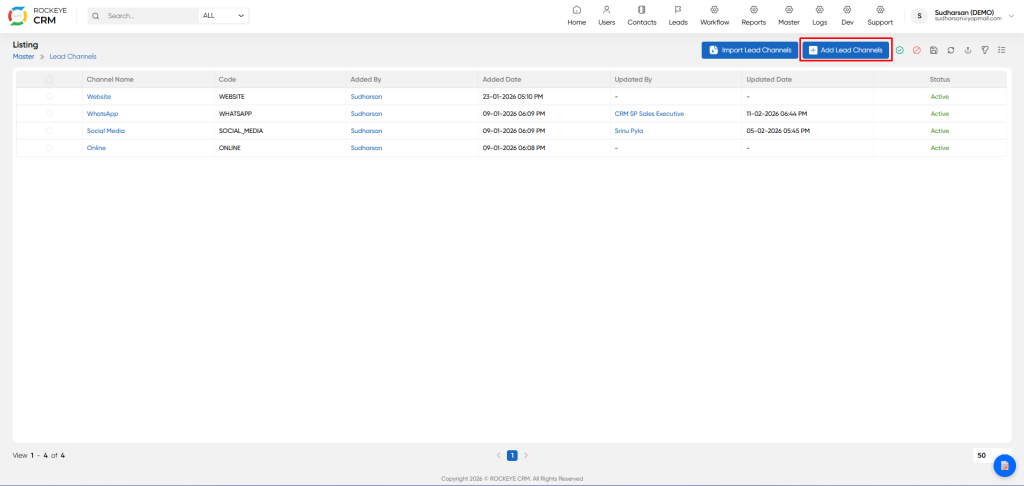The height and width of the screenshot is (486, 1024).
Task: Sort by Added By column header
Action: click(366, 79)
